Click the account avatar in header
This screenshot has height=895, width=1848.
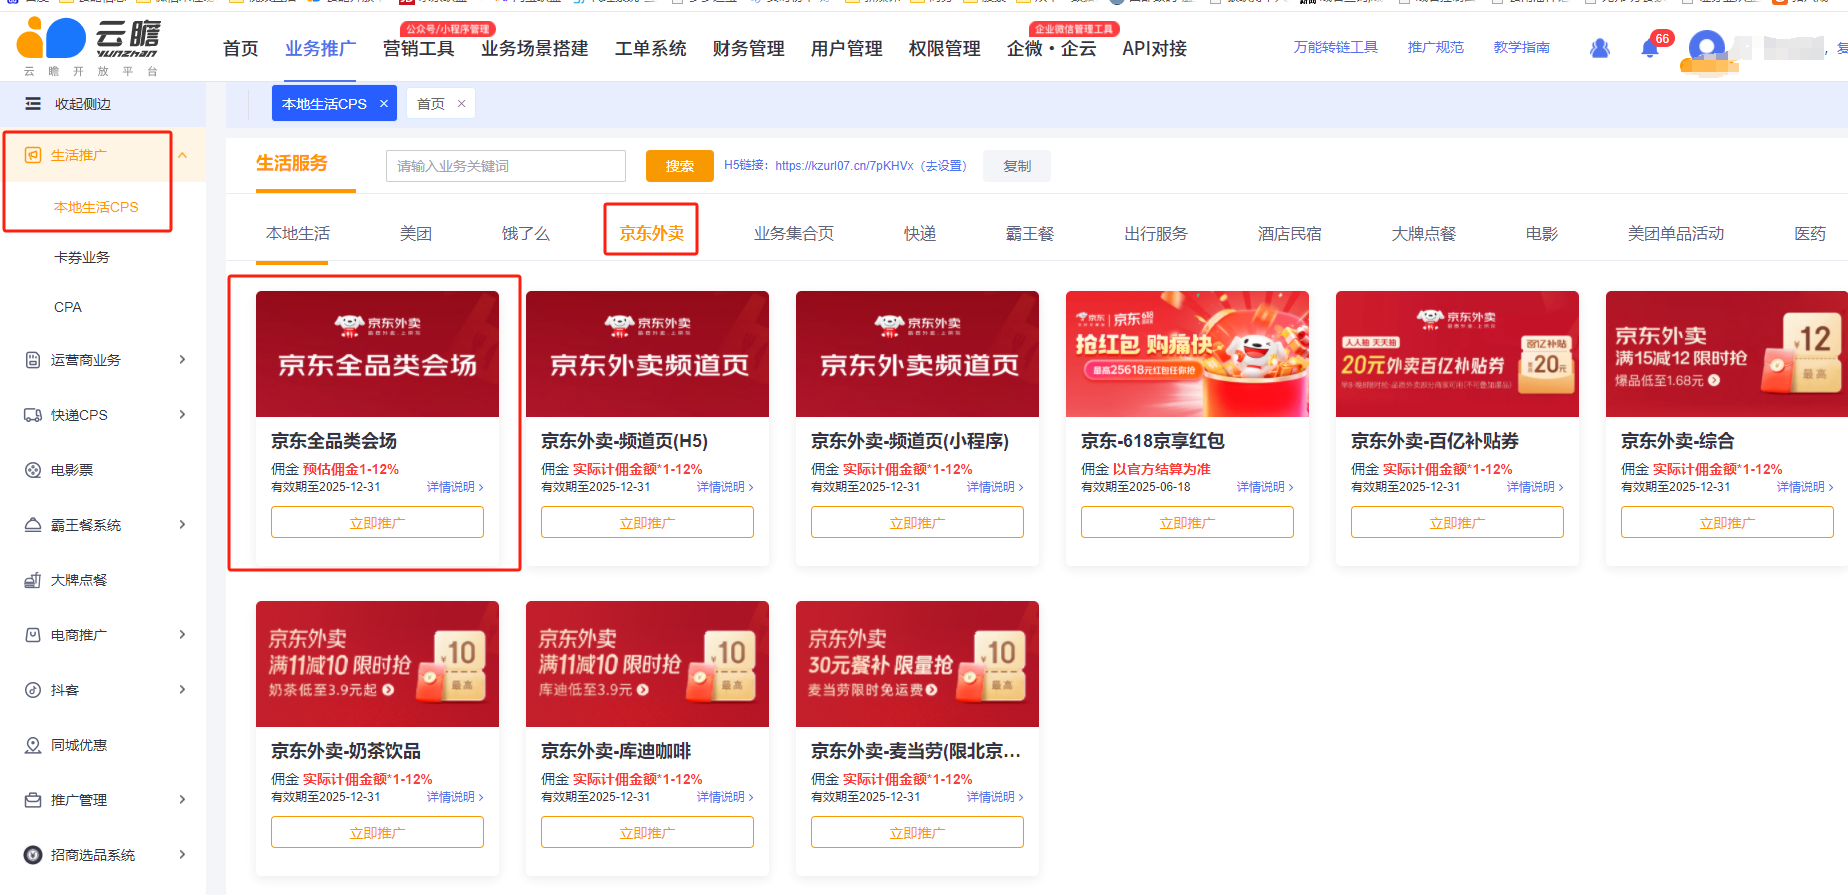pyautogui.click(x=1706, y=49)
